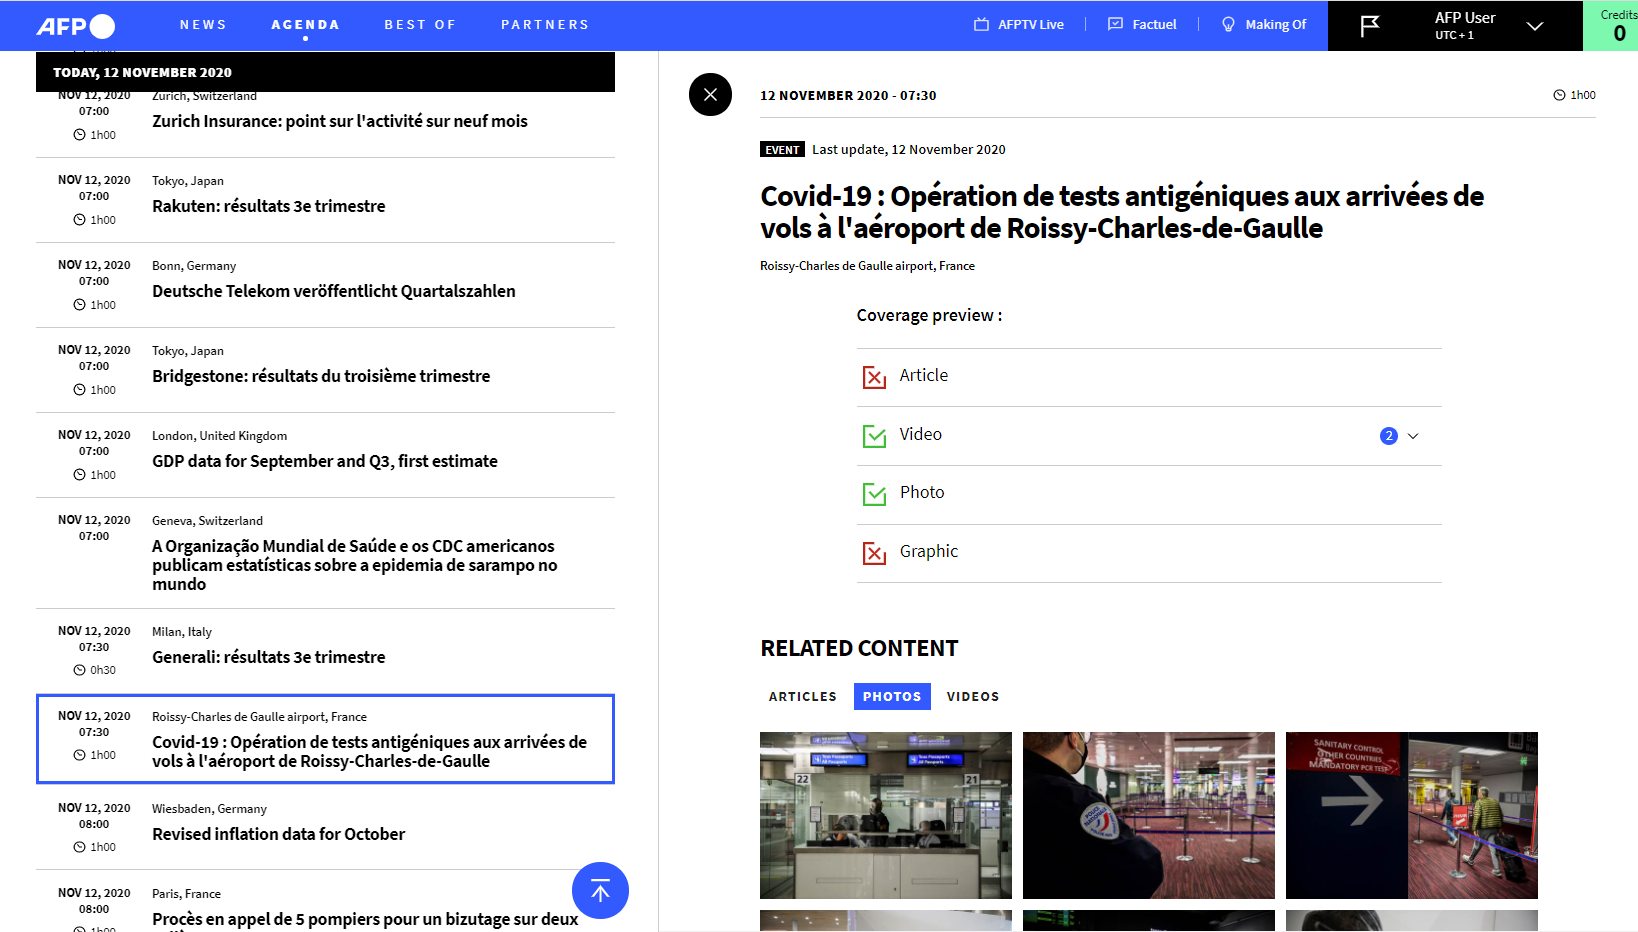This screenshot has width=1638, height=932.
Task: Click the Photo available check icon
Action: 874,494
